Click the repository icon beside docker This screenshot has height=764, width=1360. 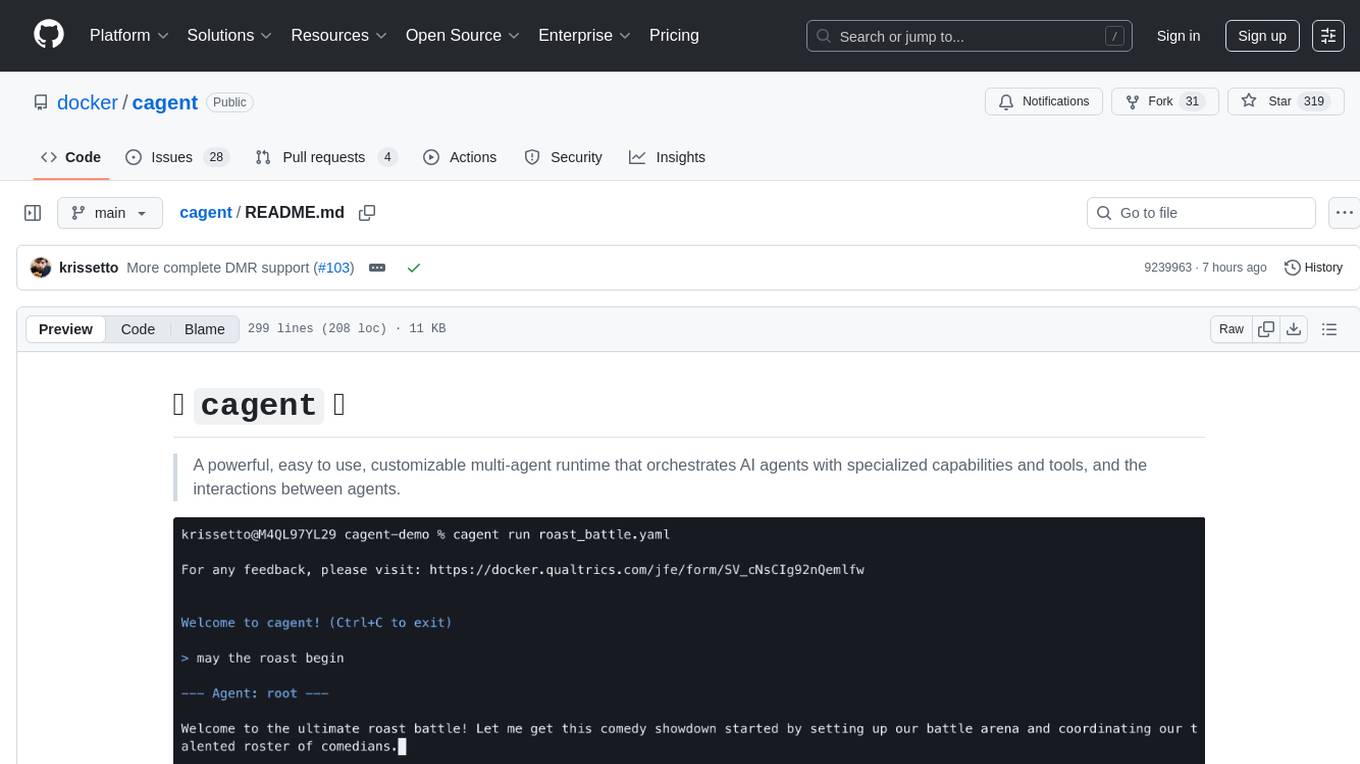(41, 102)
